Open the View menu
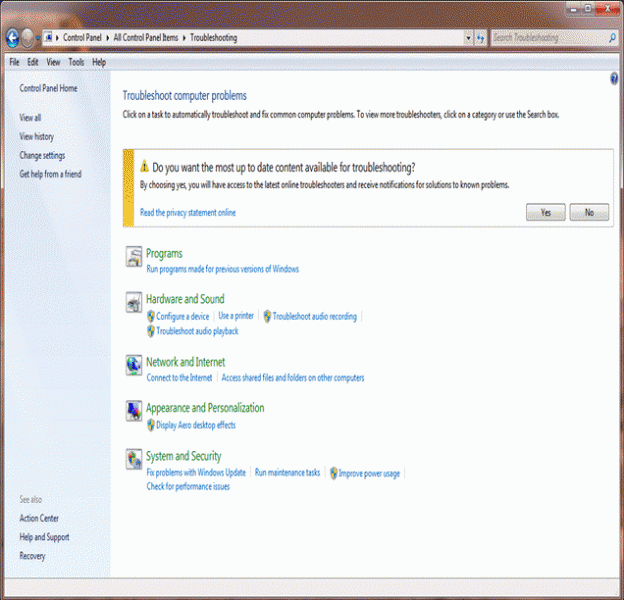624x600 pixels. 53,62
